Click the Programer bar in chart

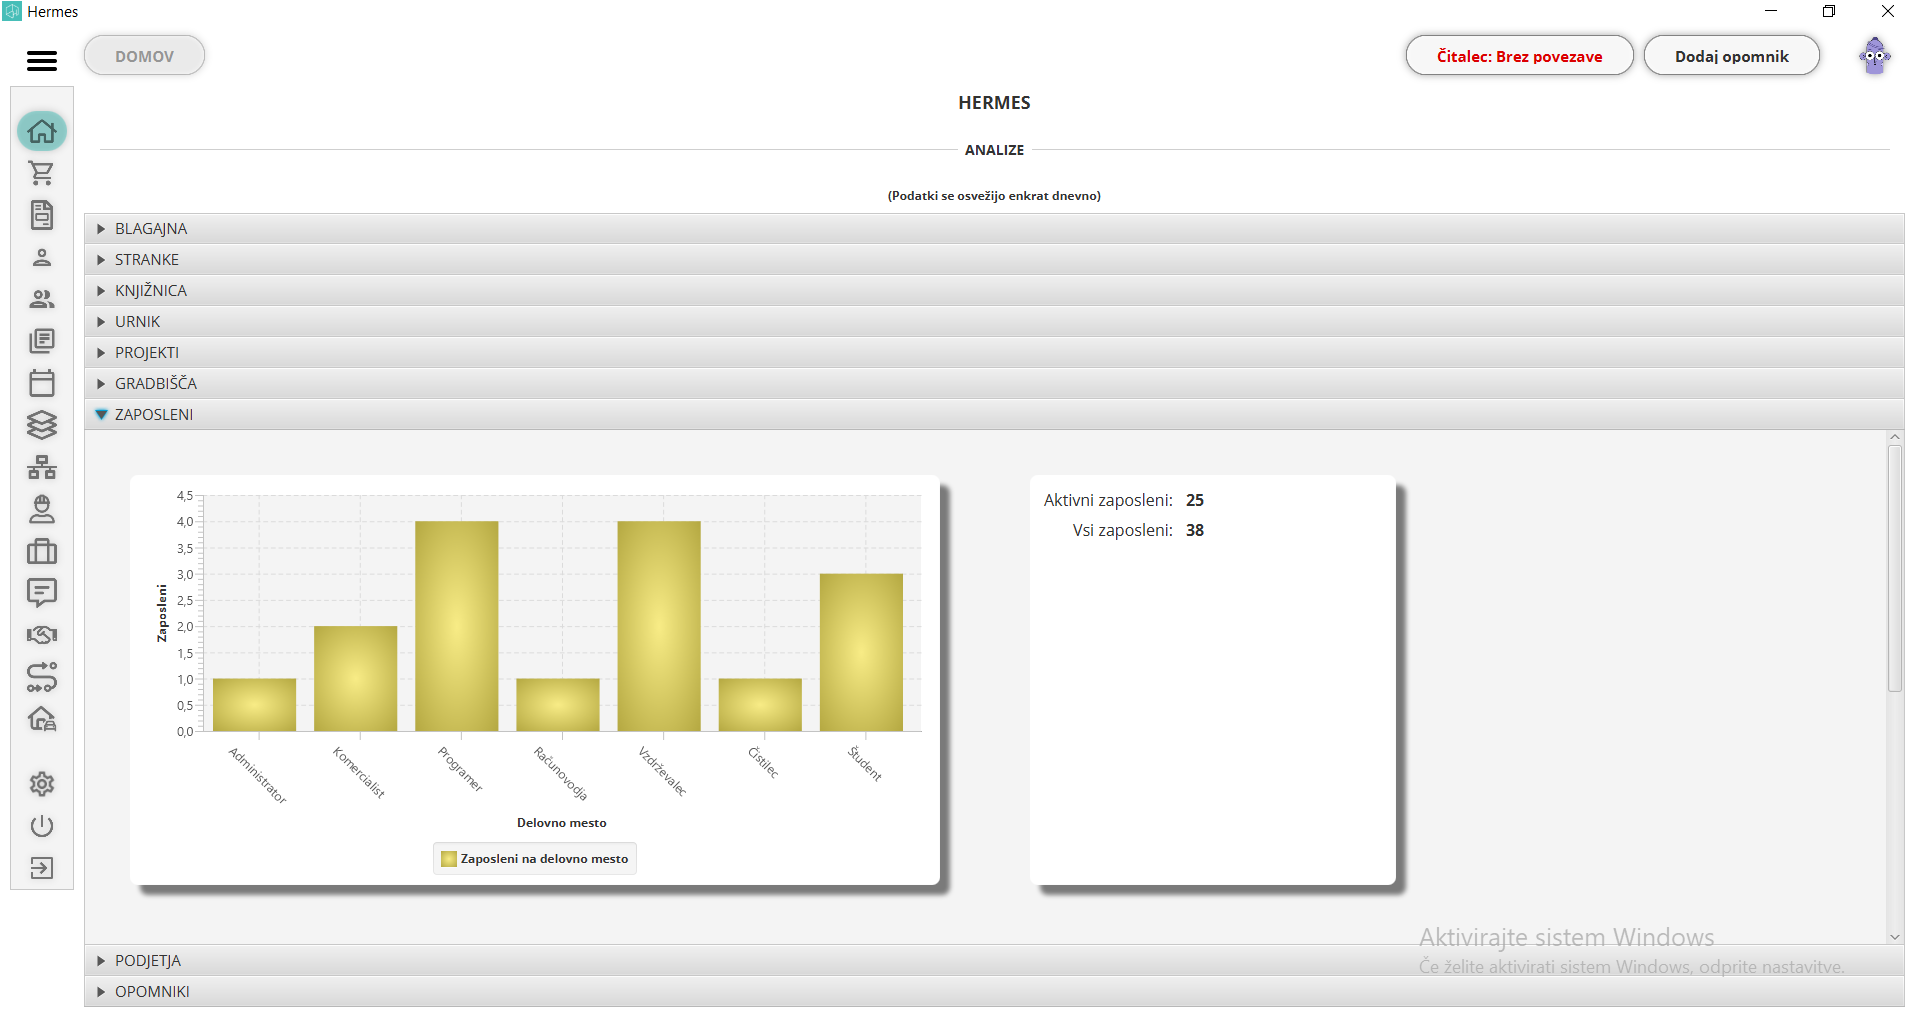pos(457,626)
